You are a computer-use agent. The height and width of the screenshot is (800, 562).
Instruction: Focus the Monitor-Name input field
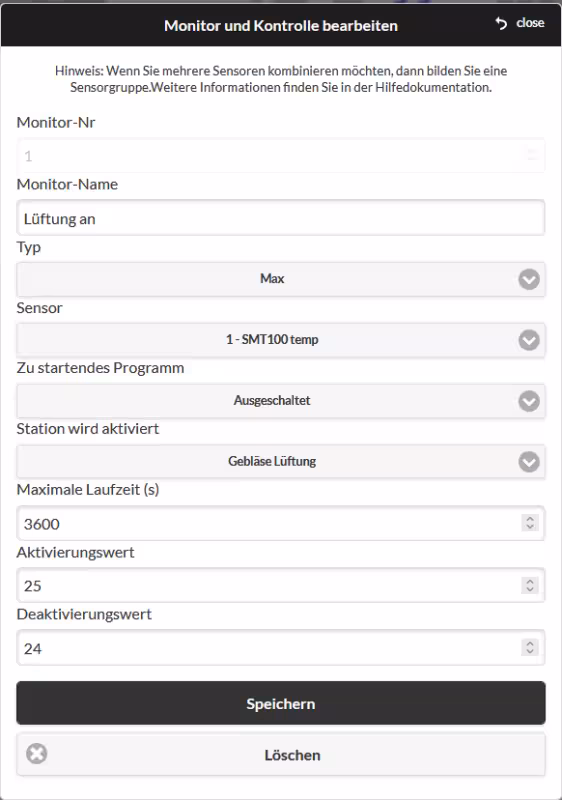click(x=281, y=218)
